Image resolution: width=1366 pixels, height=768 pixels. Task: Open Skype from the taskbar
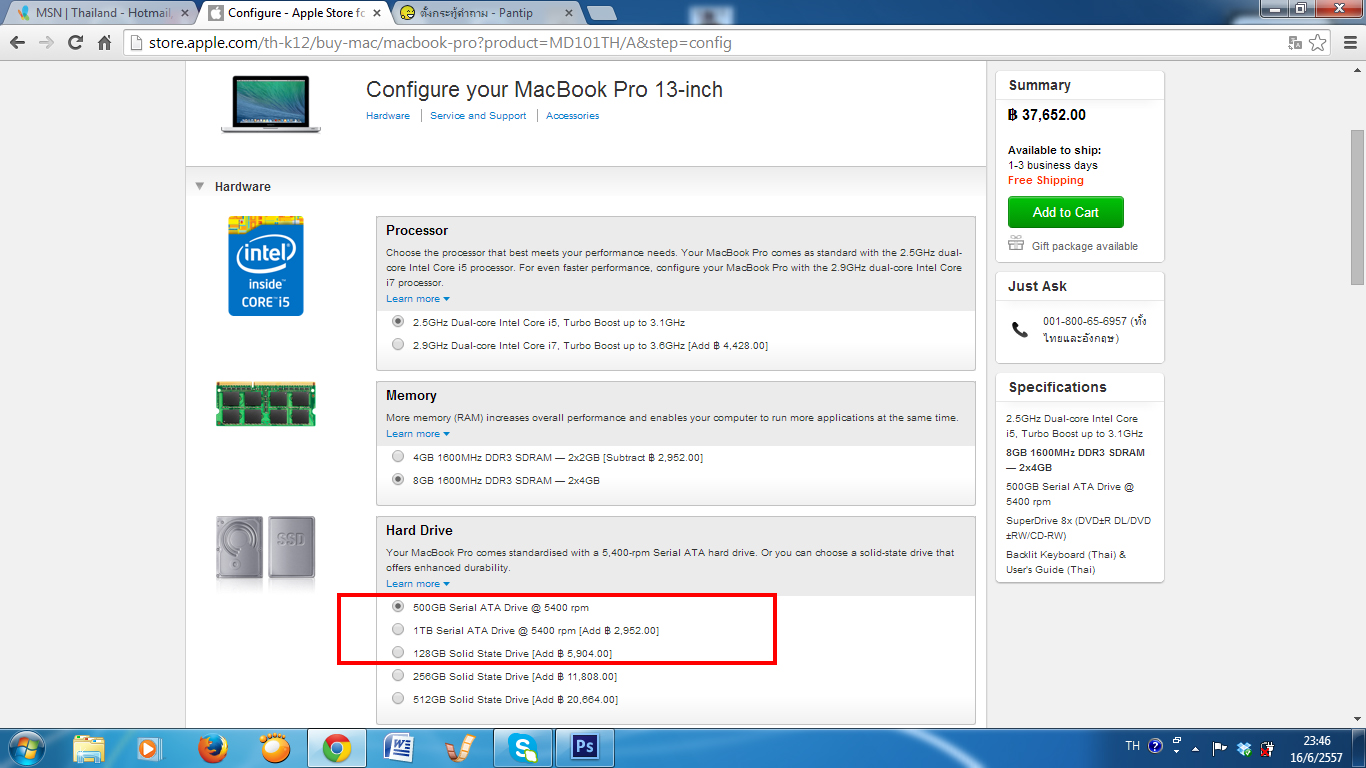point(521,748)
